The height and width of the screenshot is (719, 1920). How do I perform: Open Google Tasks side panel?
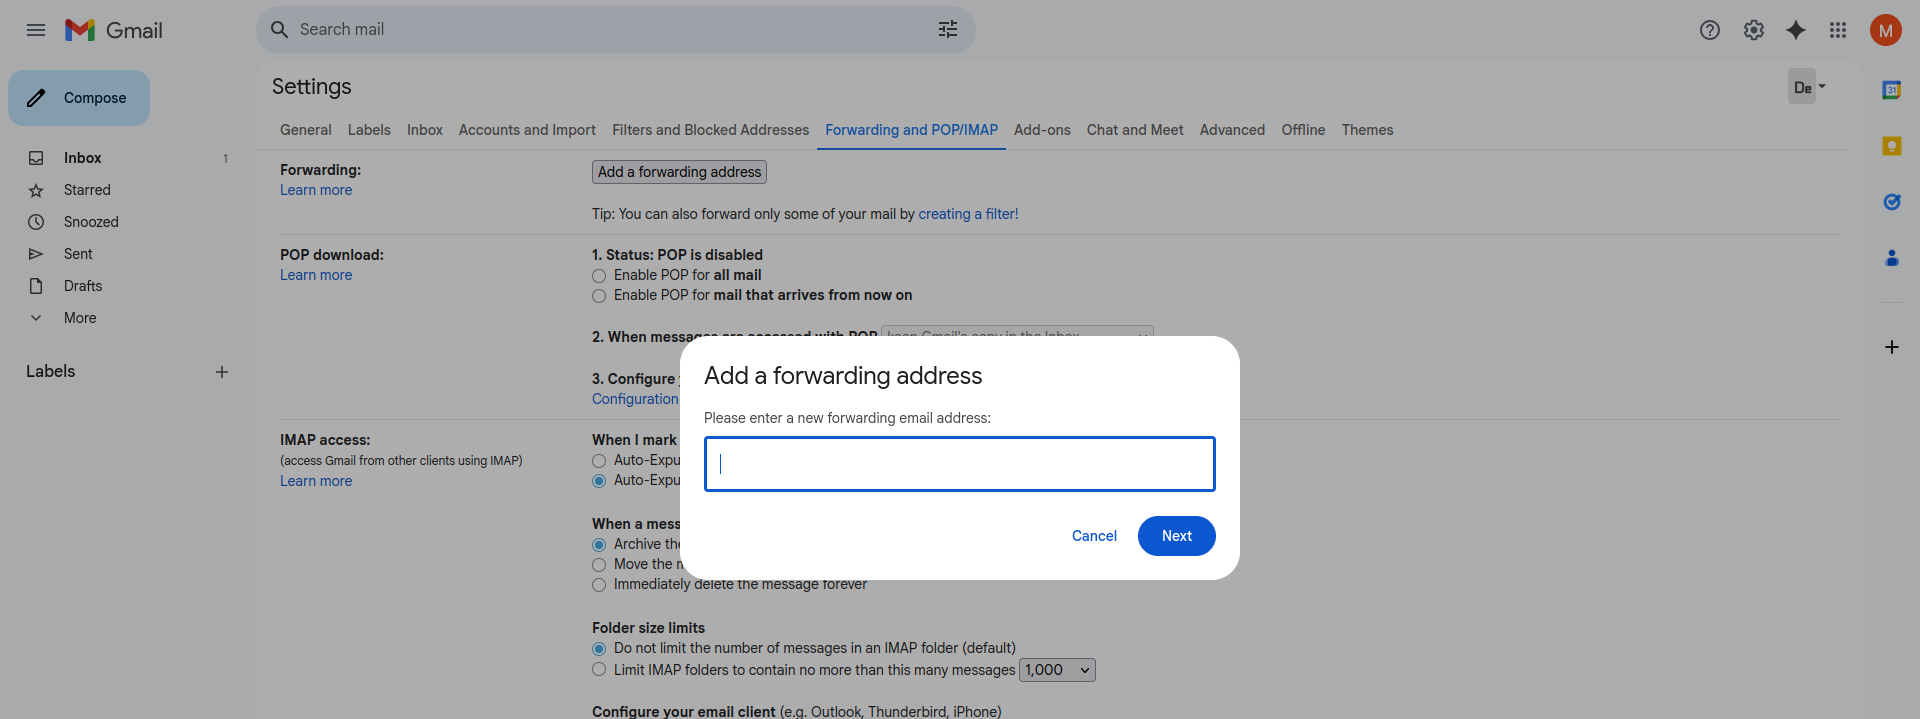click(x=1892, y=202)
